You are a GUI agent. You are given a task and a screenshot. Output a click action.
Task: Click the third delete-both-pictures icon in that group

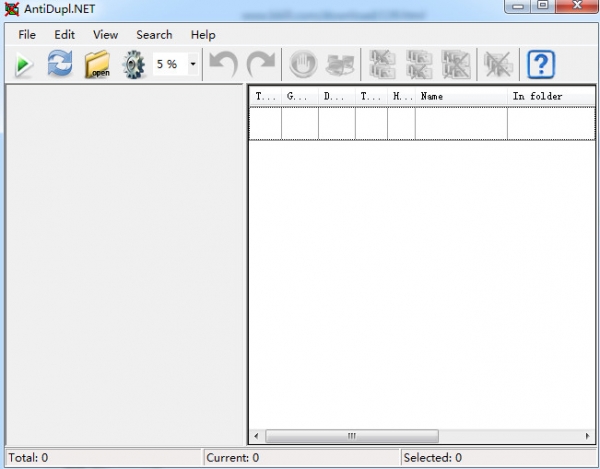click(x=455, y=64)
